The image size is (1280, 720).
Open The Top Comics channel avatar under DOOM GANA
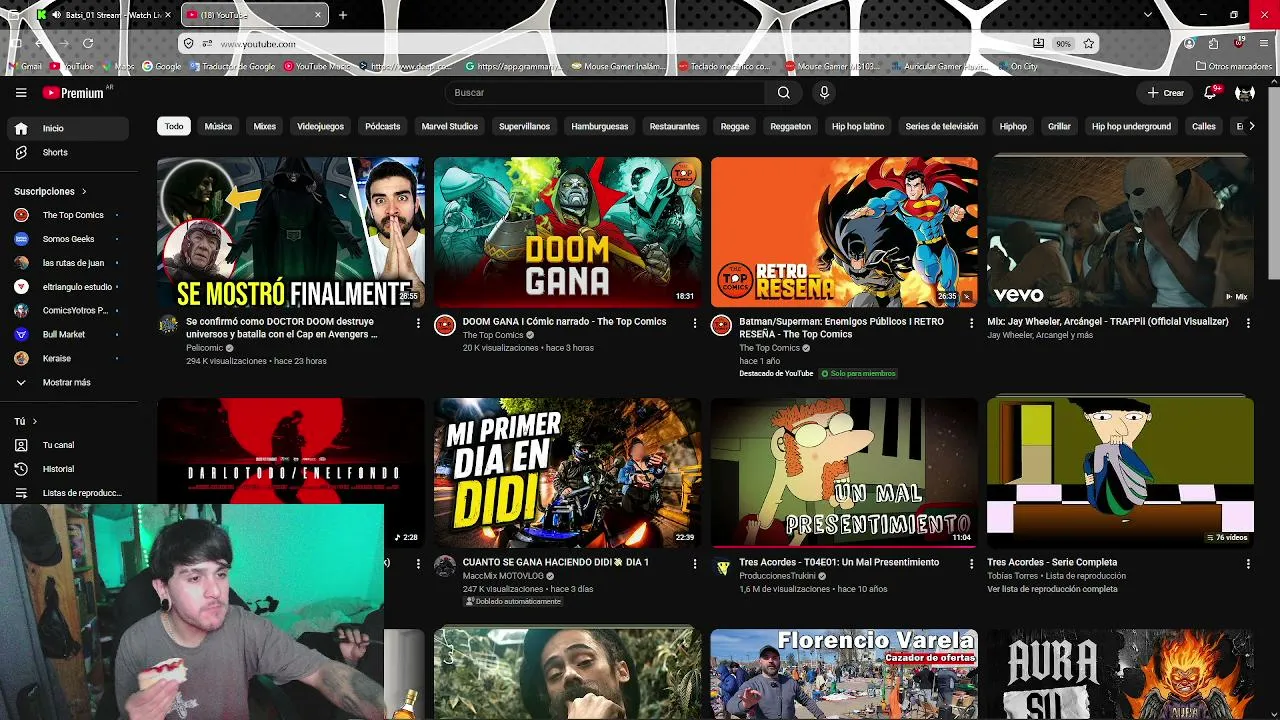coord(445,325)
